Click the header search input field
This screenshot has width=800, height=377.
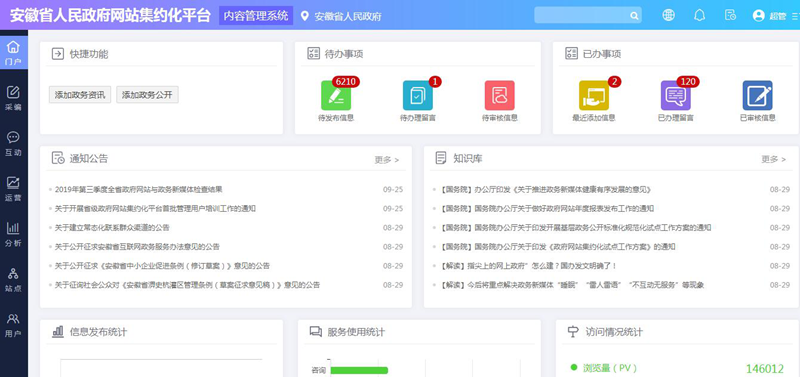[582, 15]
